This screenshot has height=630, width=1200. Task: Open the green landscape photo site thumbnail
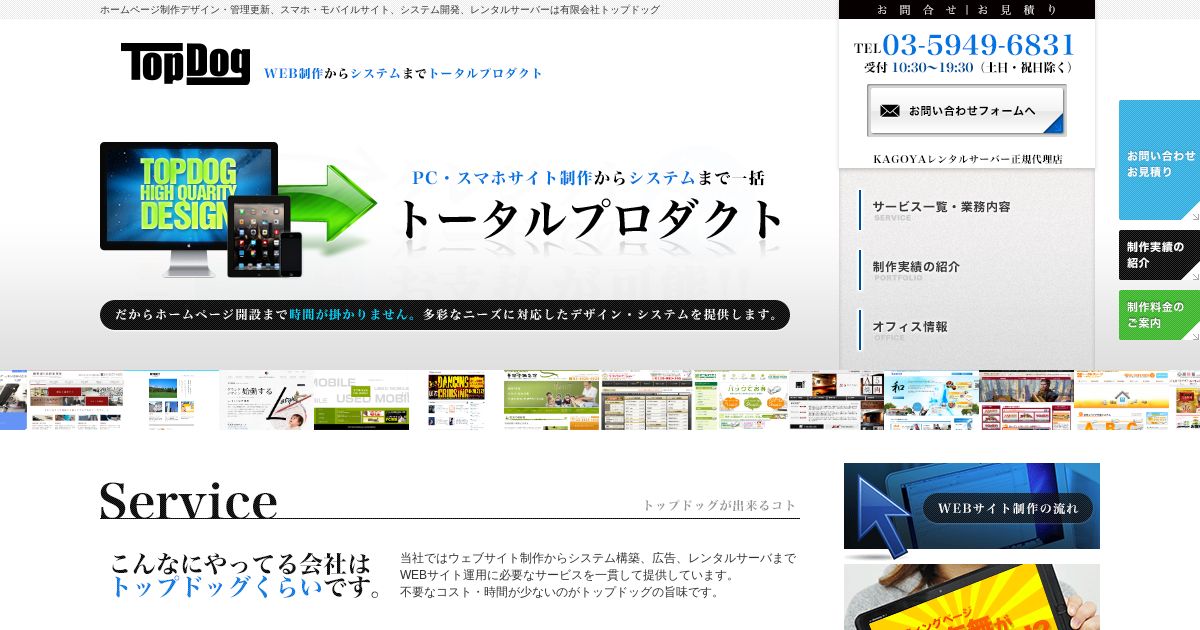(171, 400)
